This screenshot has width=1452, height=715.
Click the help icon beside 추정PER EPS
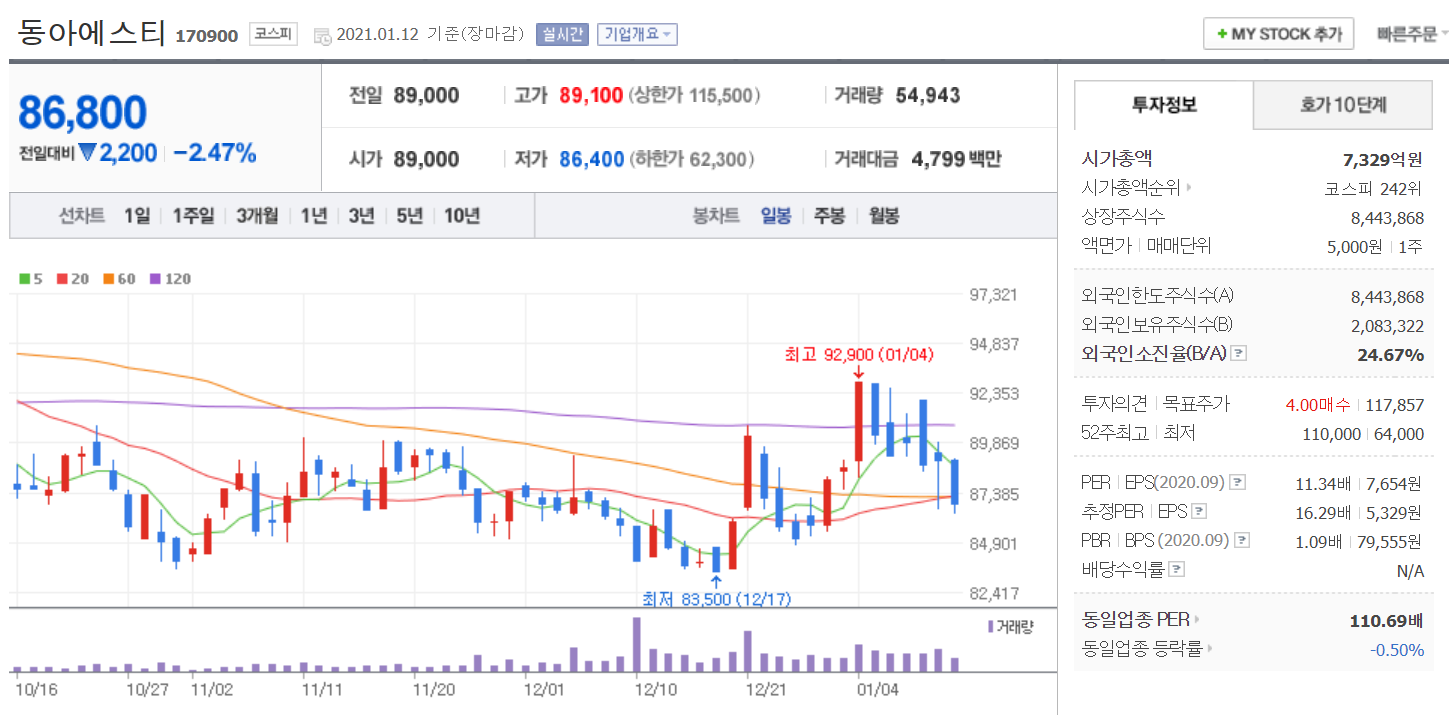pyautogui.click(x=1200, y=512)
